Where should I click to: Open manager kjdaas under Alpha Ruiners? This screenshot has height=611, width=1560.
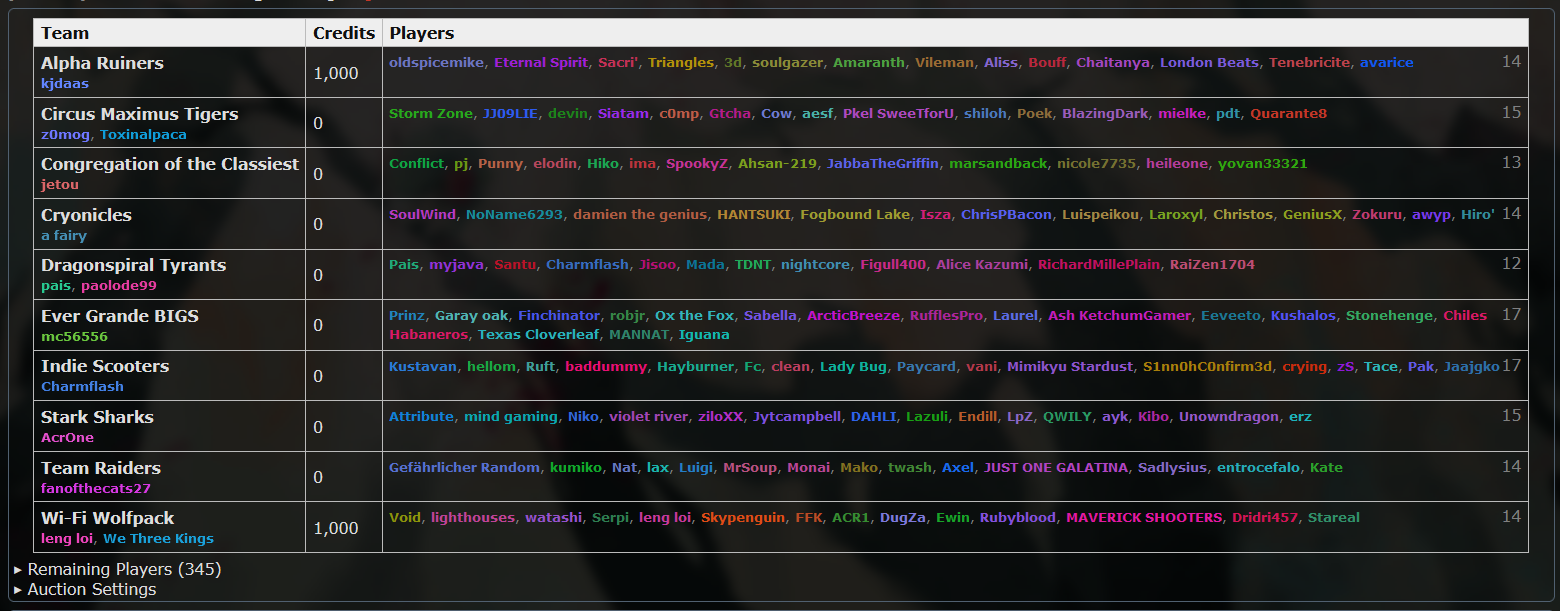click(x=65, y=84)
